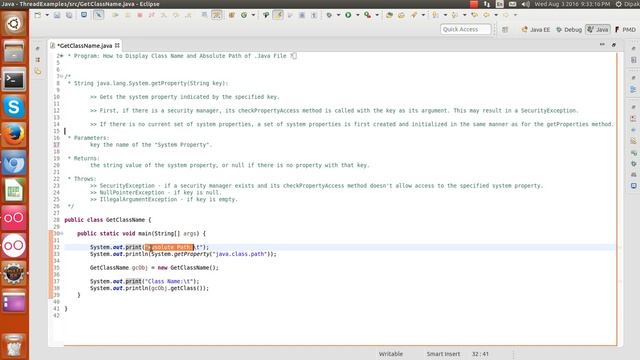This screenshot has height=360, width=640.
Task: Click the 'Writable' status bar entry
Action: (x=391, y=354)
